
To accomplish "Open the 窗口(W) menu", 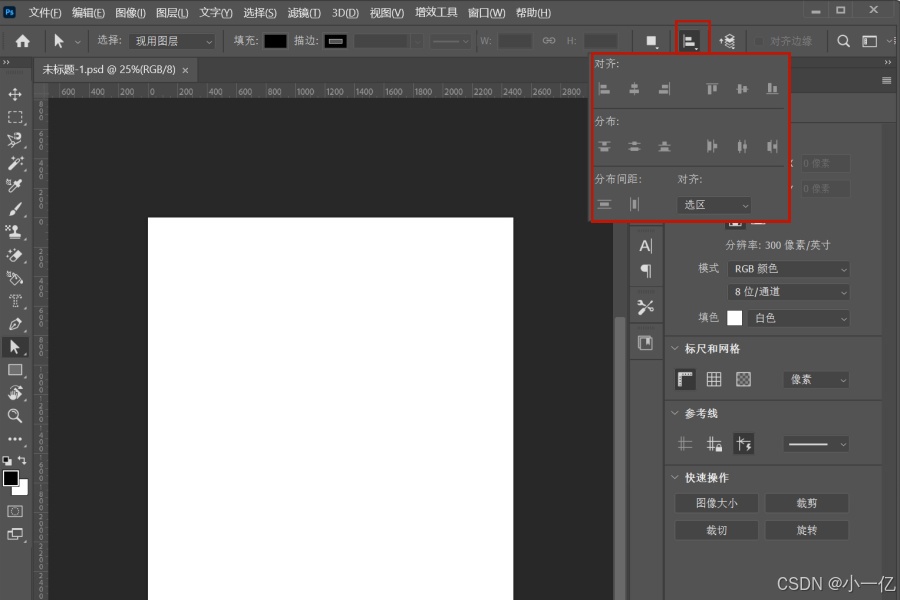I will point(487,13).
